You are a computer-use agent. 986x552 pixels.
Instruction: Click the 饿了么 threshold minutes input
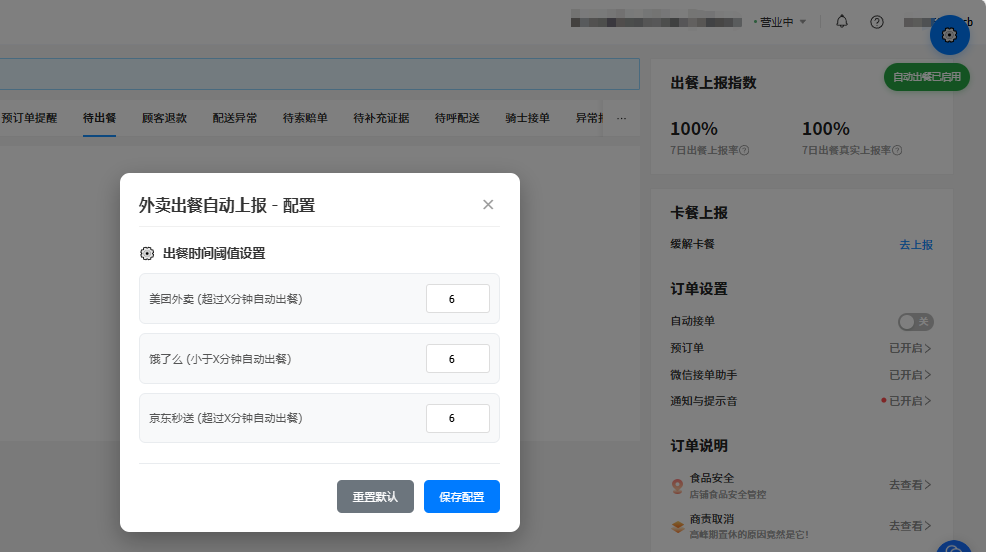click(x=458, y=358)
